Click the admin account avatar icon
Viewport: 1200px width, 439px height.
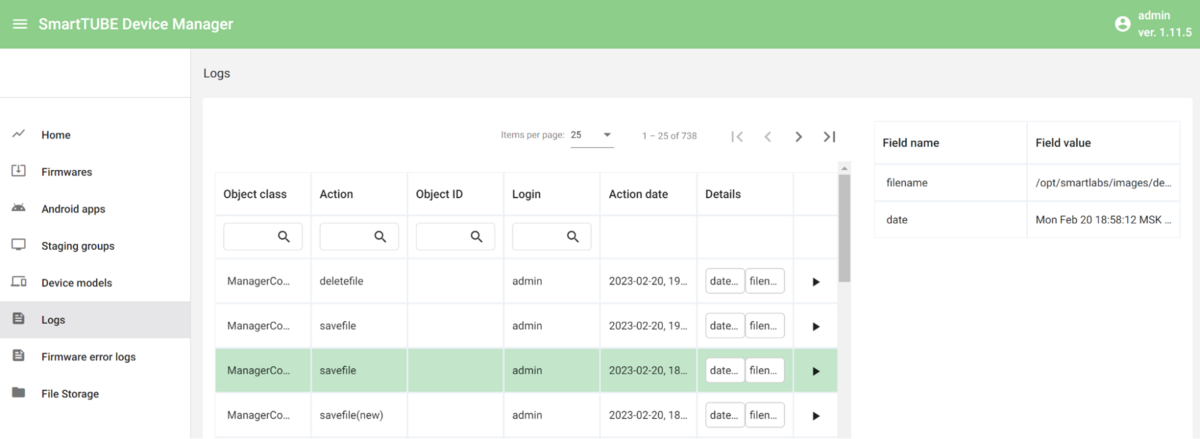(x=1122, y=24)
